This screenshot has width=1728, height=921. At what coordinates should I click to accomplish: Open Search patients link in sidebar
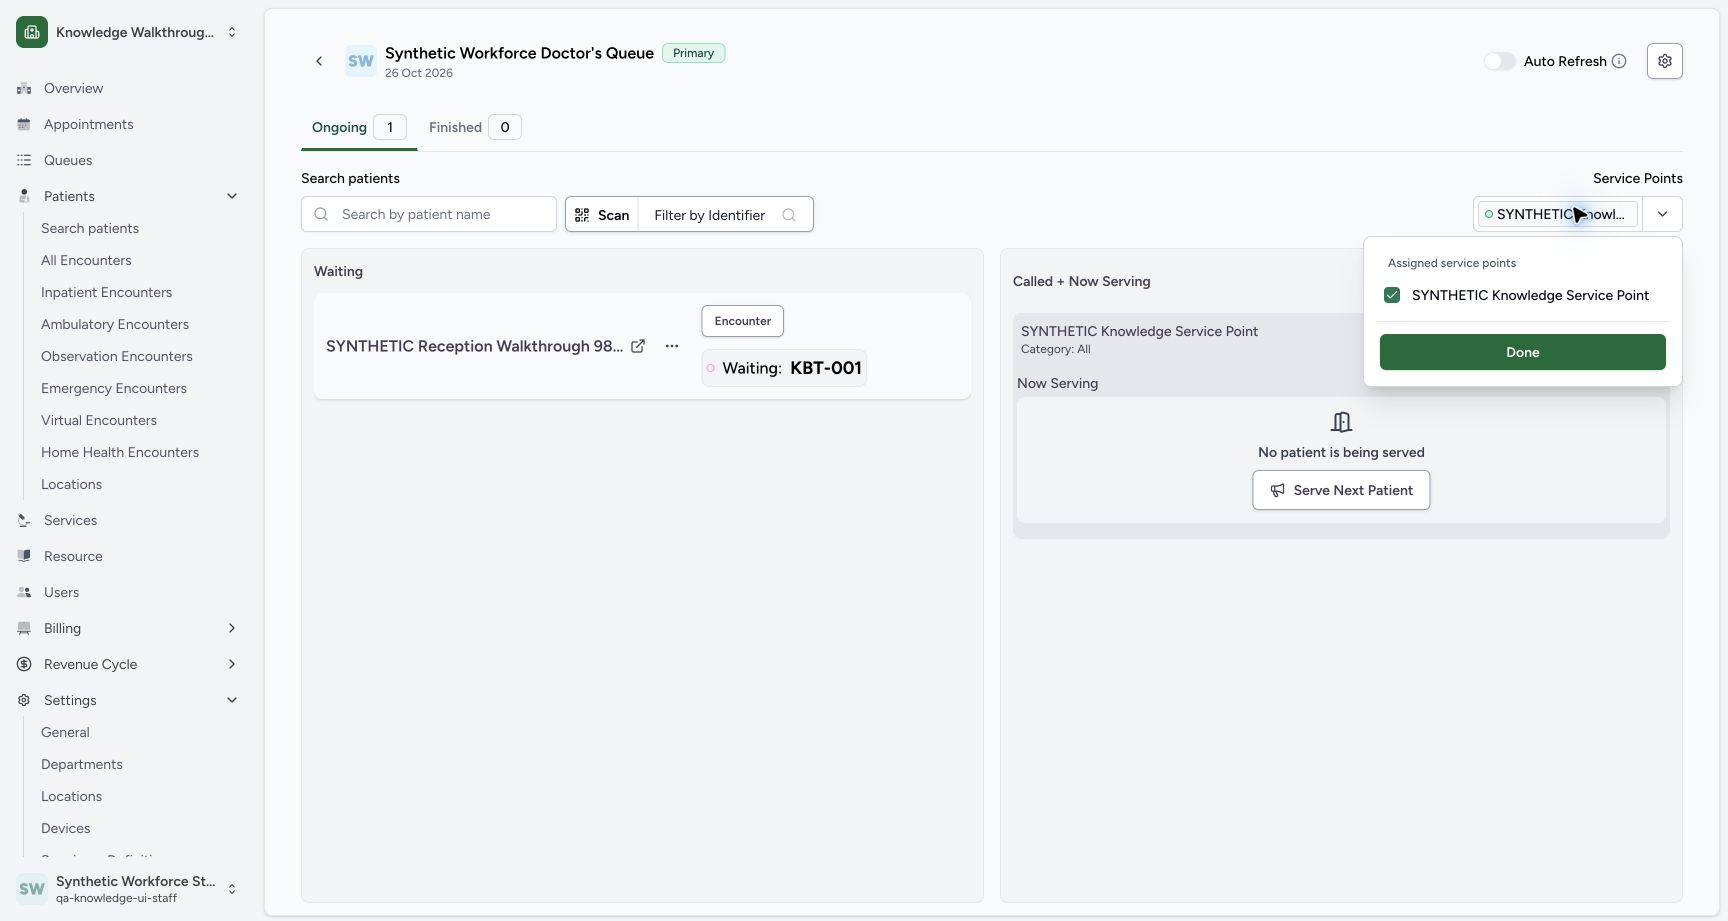90,228
